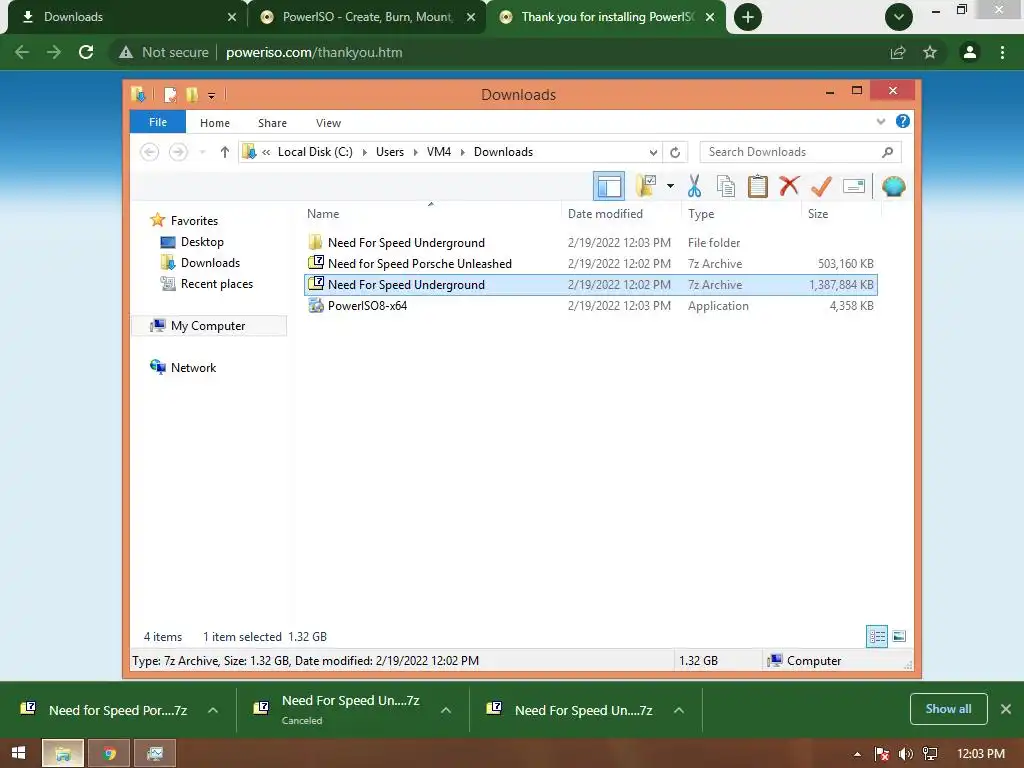Switch to the Downloads Chrome tab
This screenshot has width=1024, height=768.
click(127, 17)
